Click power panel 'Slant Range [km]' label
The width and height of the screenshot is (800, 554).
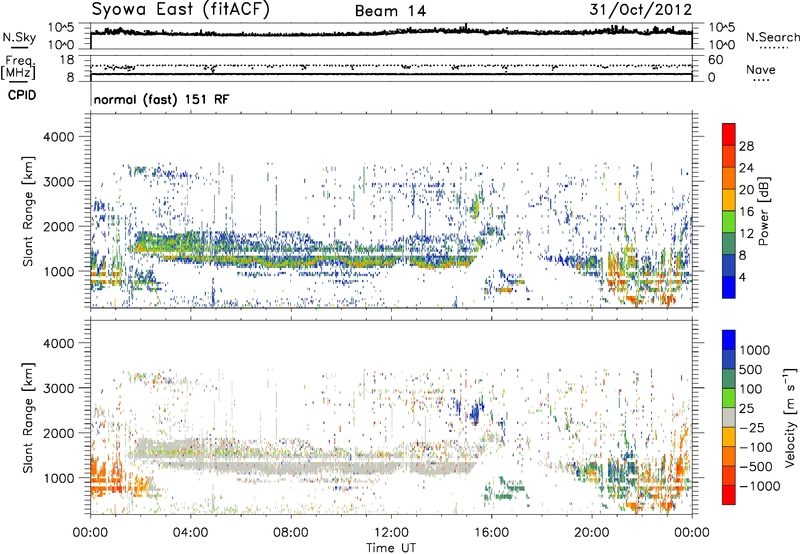(x=28, y=211)
